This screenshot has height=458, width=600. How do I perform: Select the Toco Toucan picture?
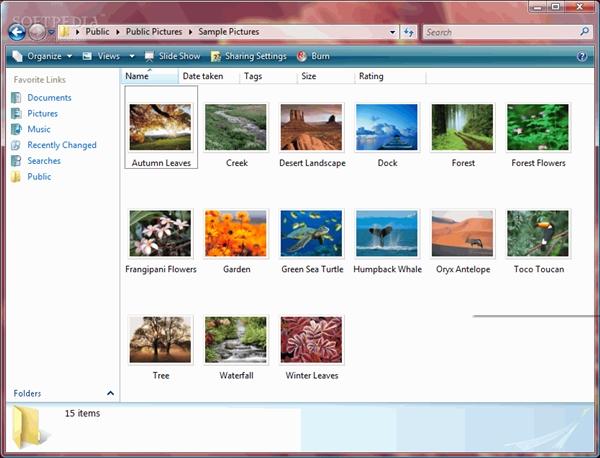[x=537, y=234]
